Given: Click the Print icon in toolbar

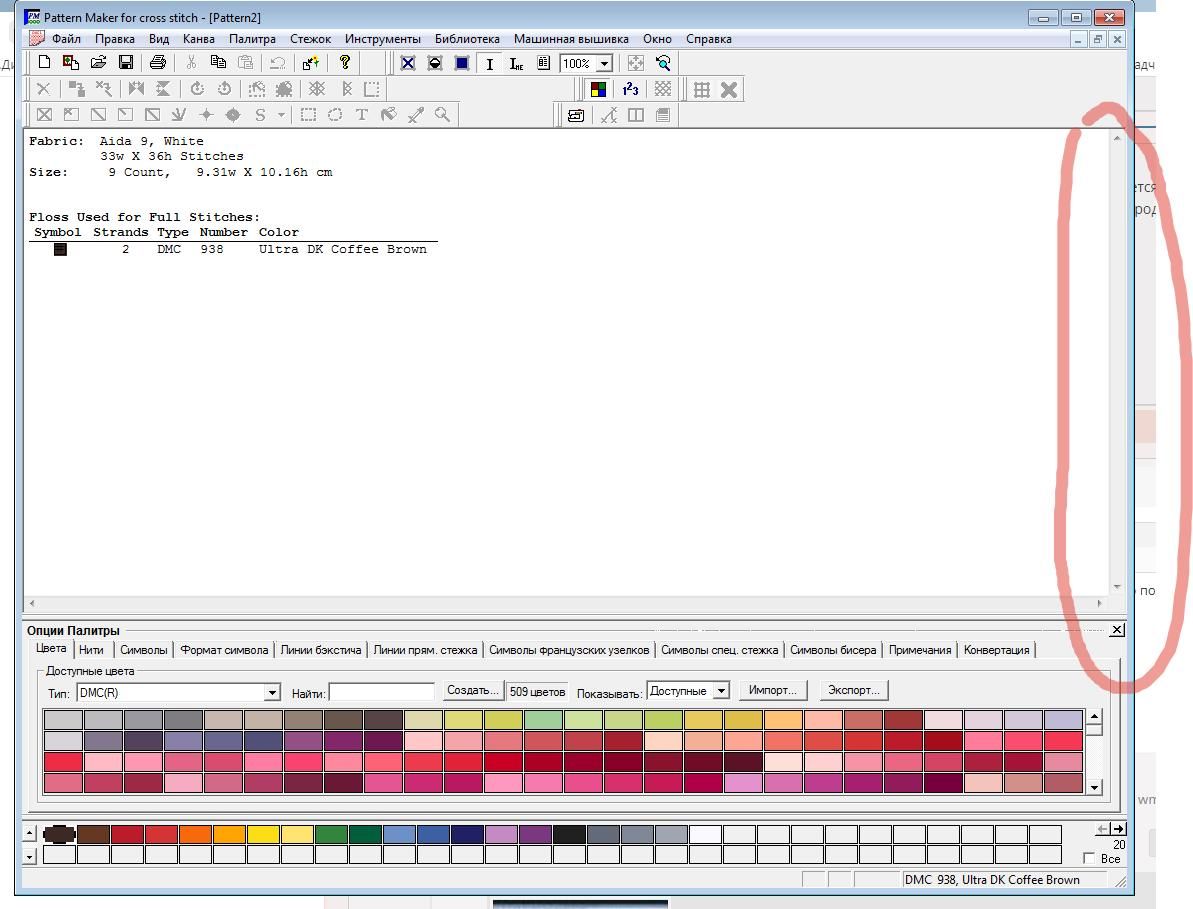Looking at the screenshot, I should (157, 63).
